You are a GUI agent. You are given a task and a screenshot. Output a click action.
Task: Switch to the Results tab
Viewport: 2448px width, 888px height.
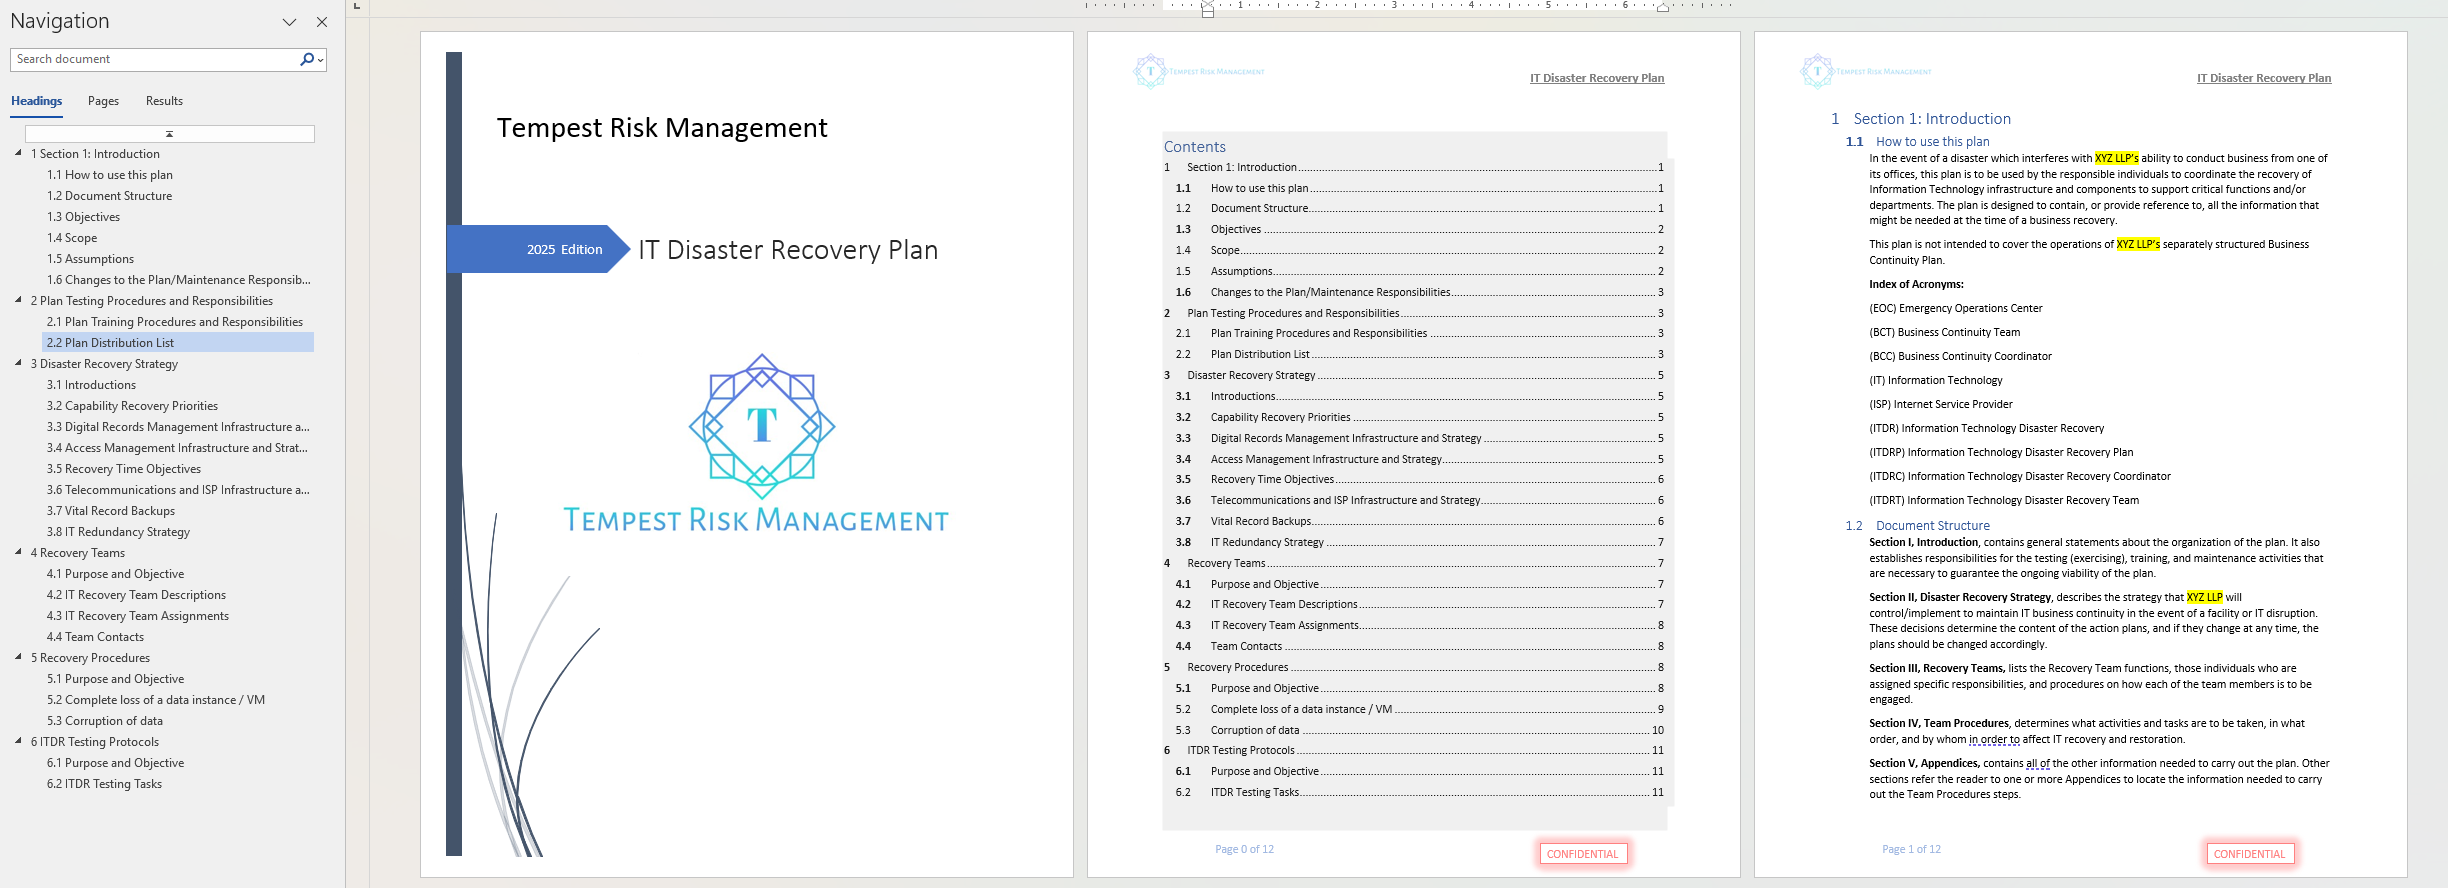[164, 101]
